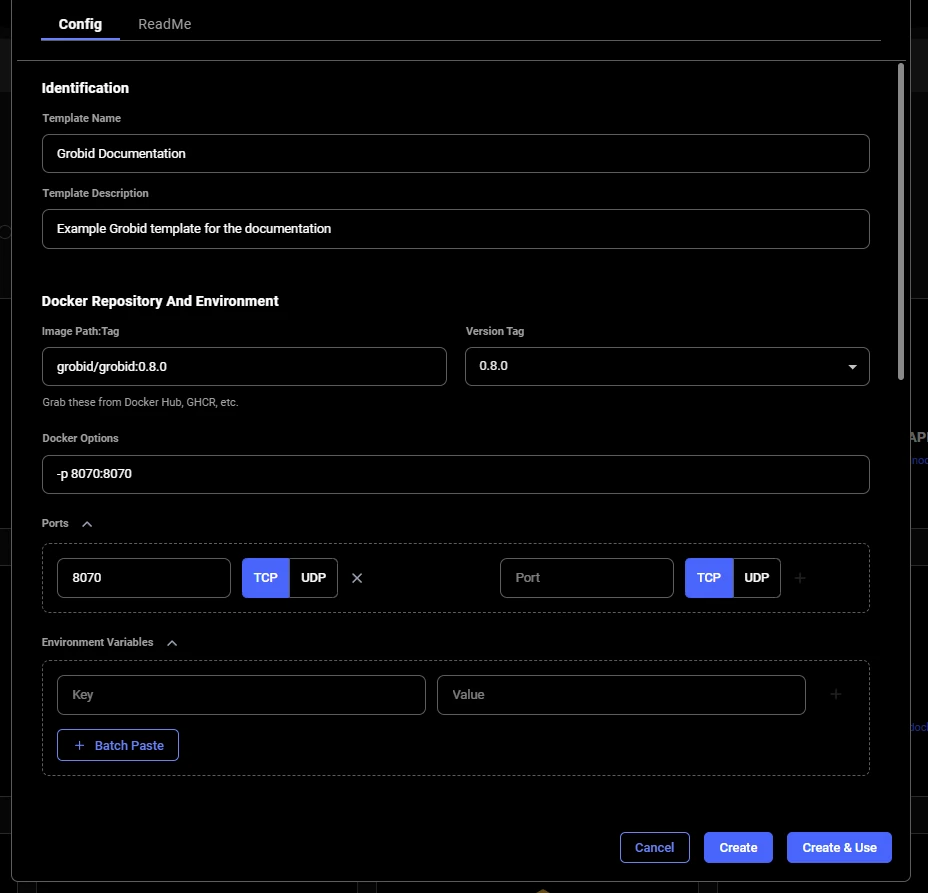The height and width of the screenshot is (893, 928).
Task: Edit the Template Name field
Action: click(455, 154)
